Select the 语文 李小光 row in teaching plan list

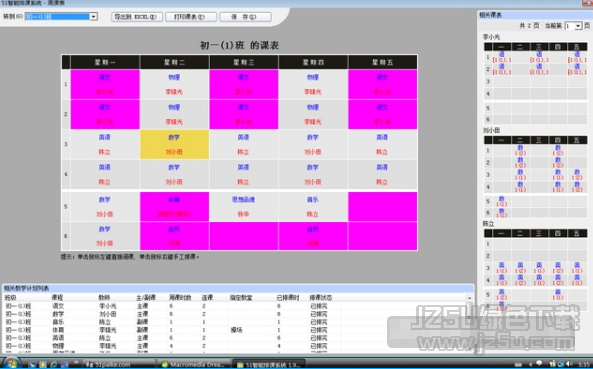(234, 306)
